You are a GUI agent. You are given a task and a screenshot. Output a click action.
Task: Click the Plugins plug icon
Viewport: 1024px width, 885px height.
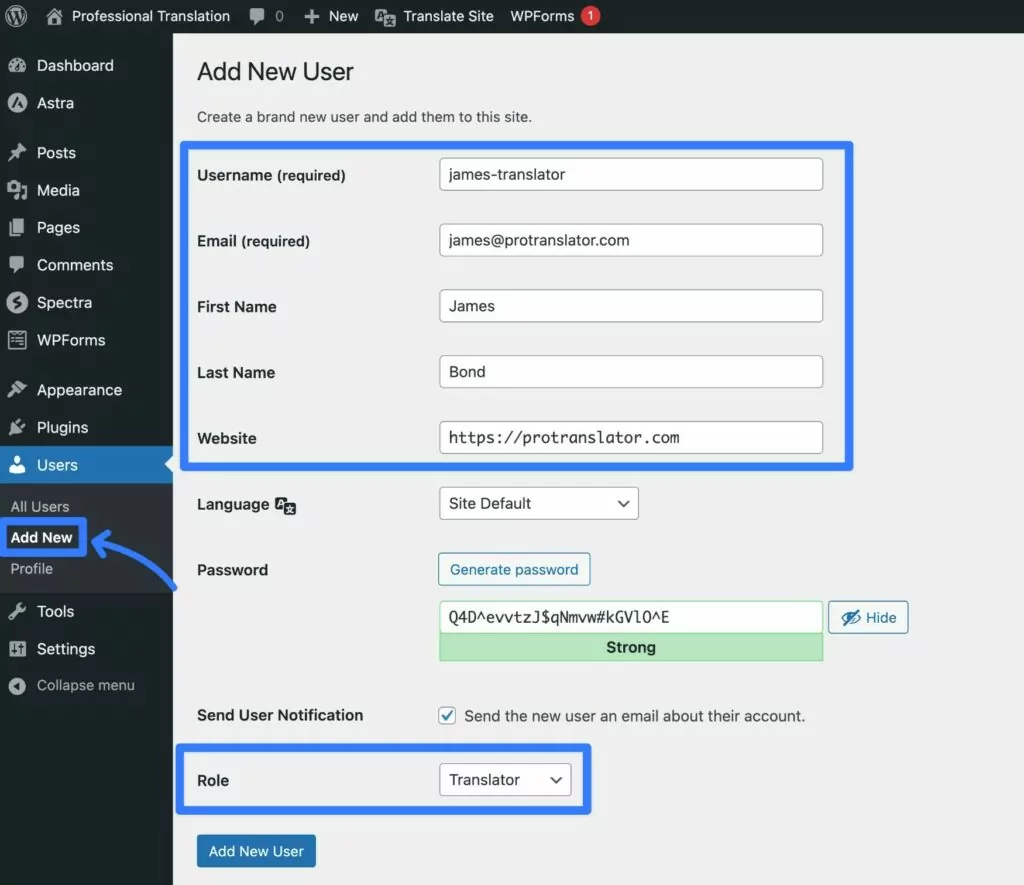pos(18,427)
